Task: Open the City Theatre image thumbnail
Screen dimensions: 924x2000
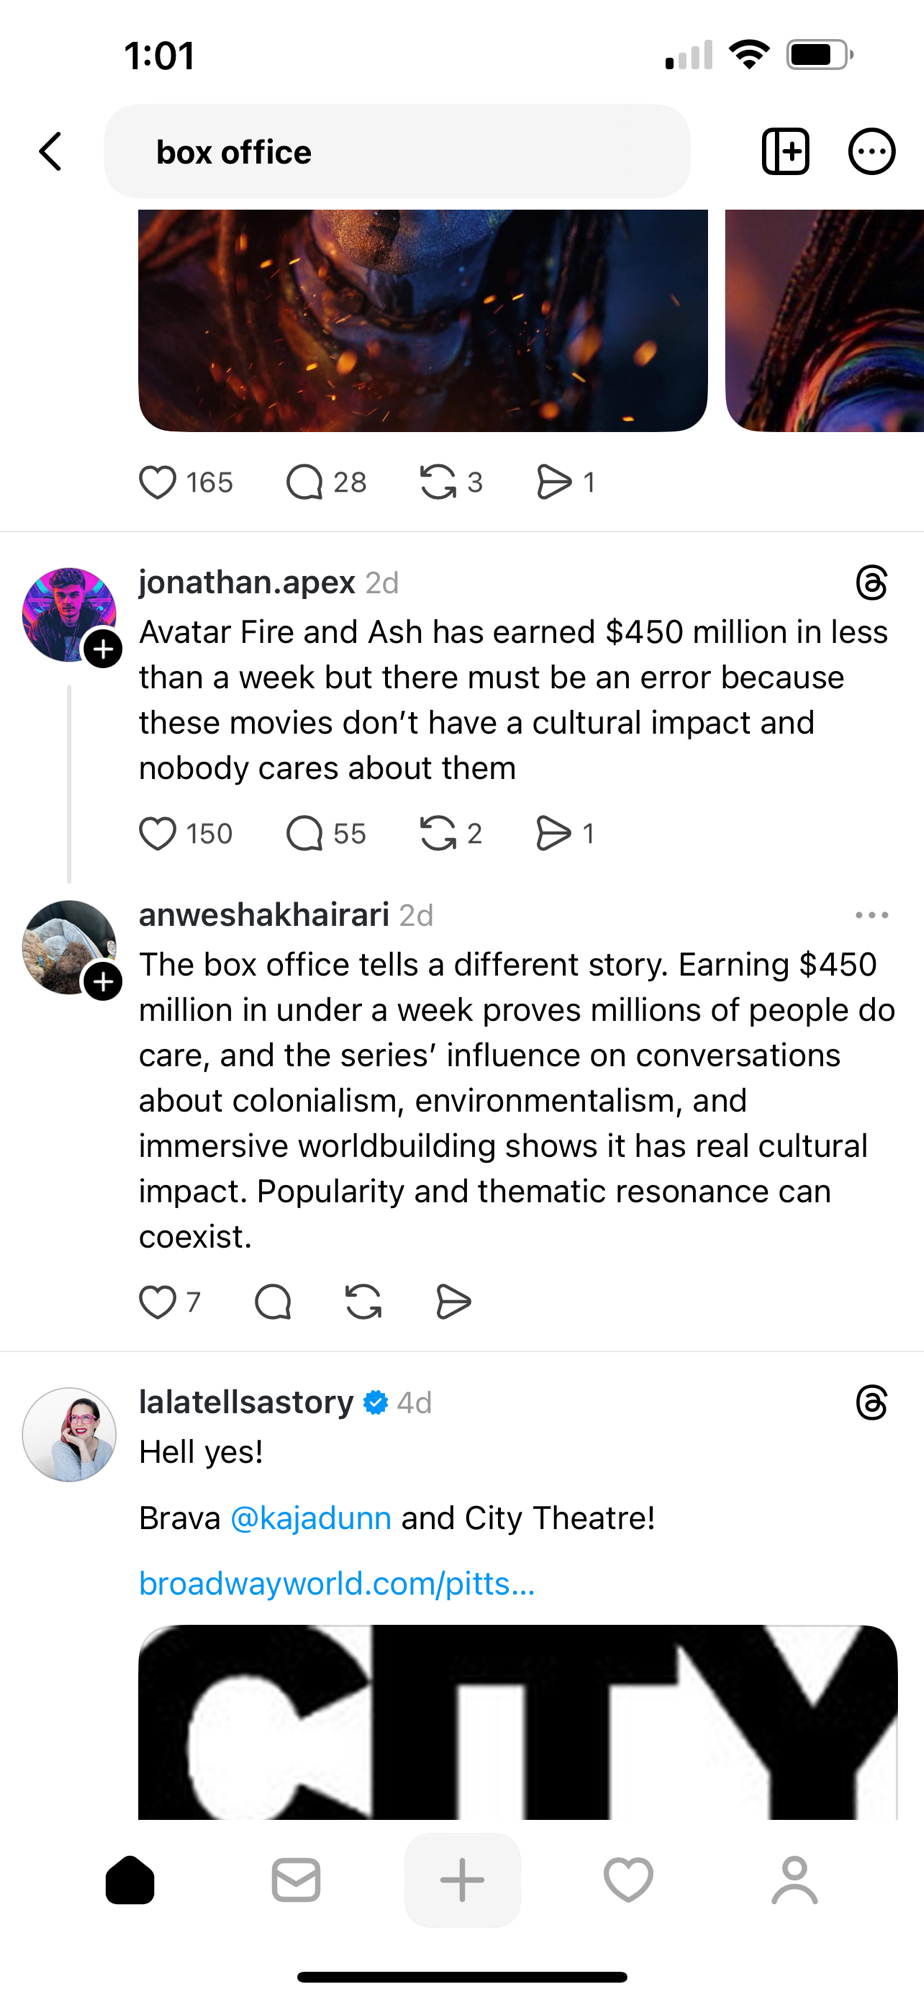Action: coord(518,1722)
